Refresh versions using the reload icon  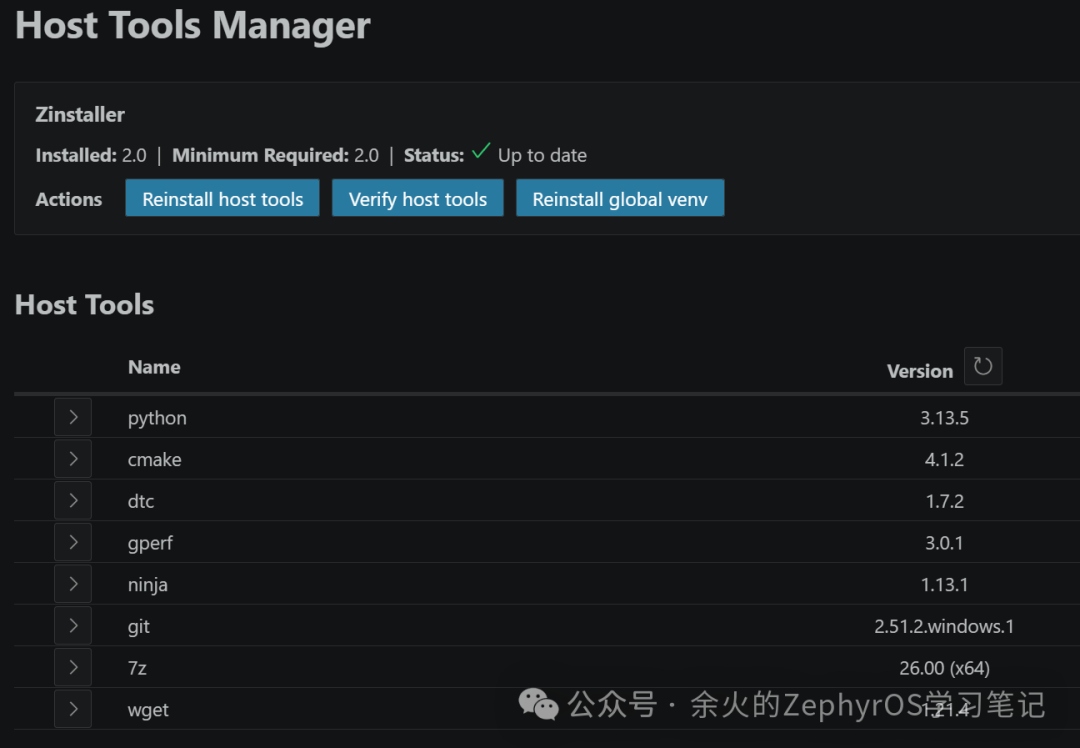pyautogui.click(x=983, y=366)
